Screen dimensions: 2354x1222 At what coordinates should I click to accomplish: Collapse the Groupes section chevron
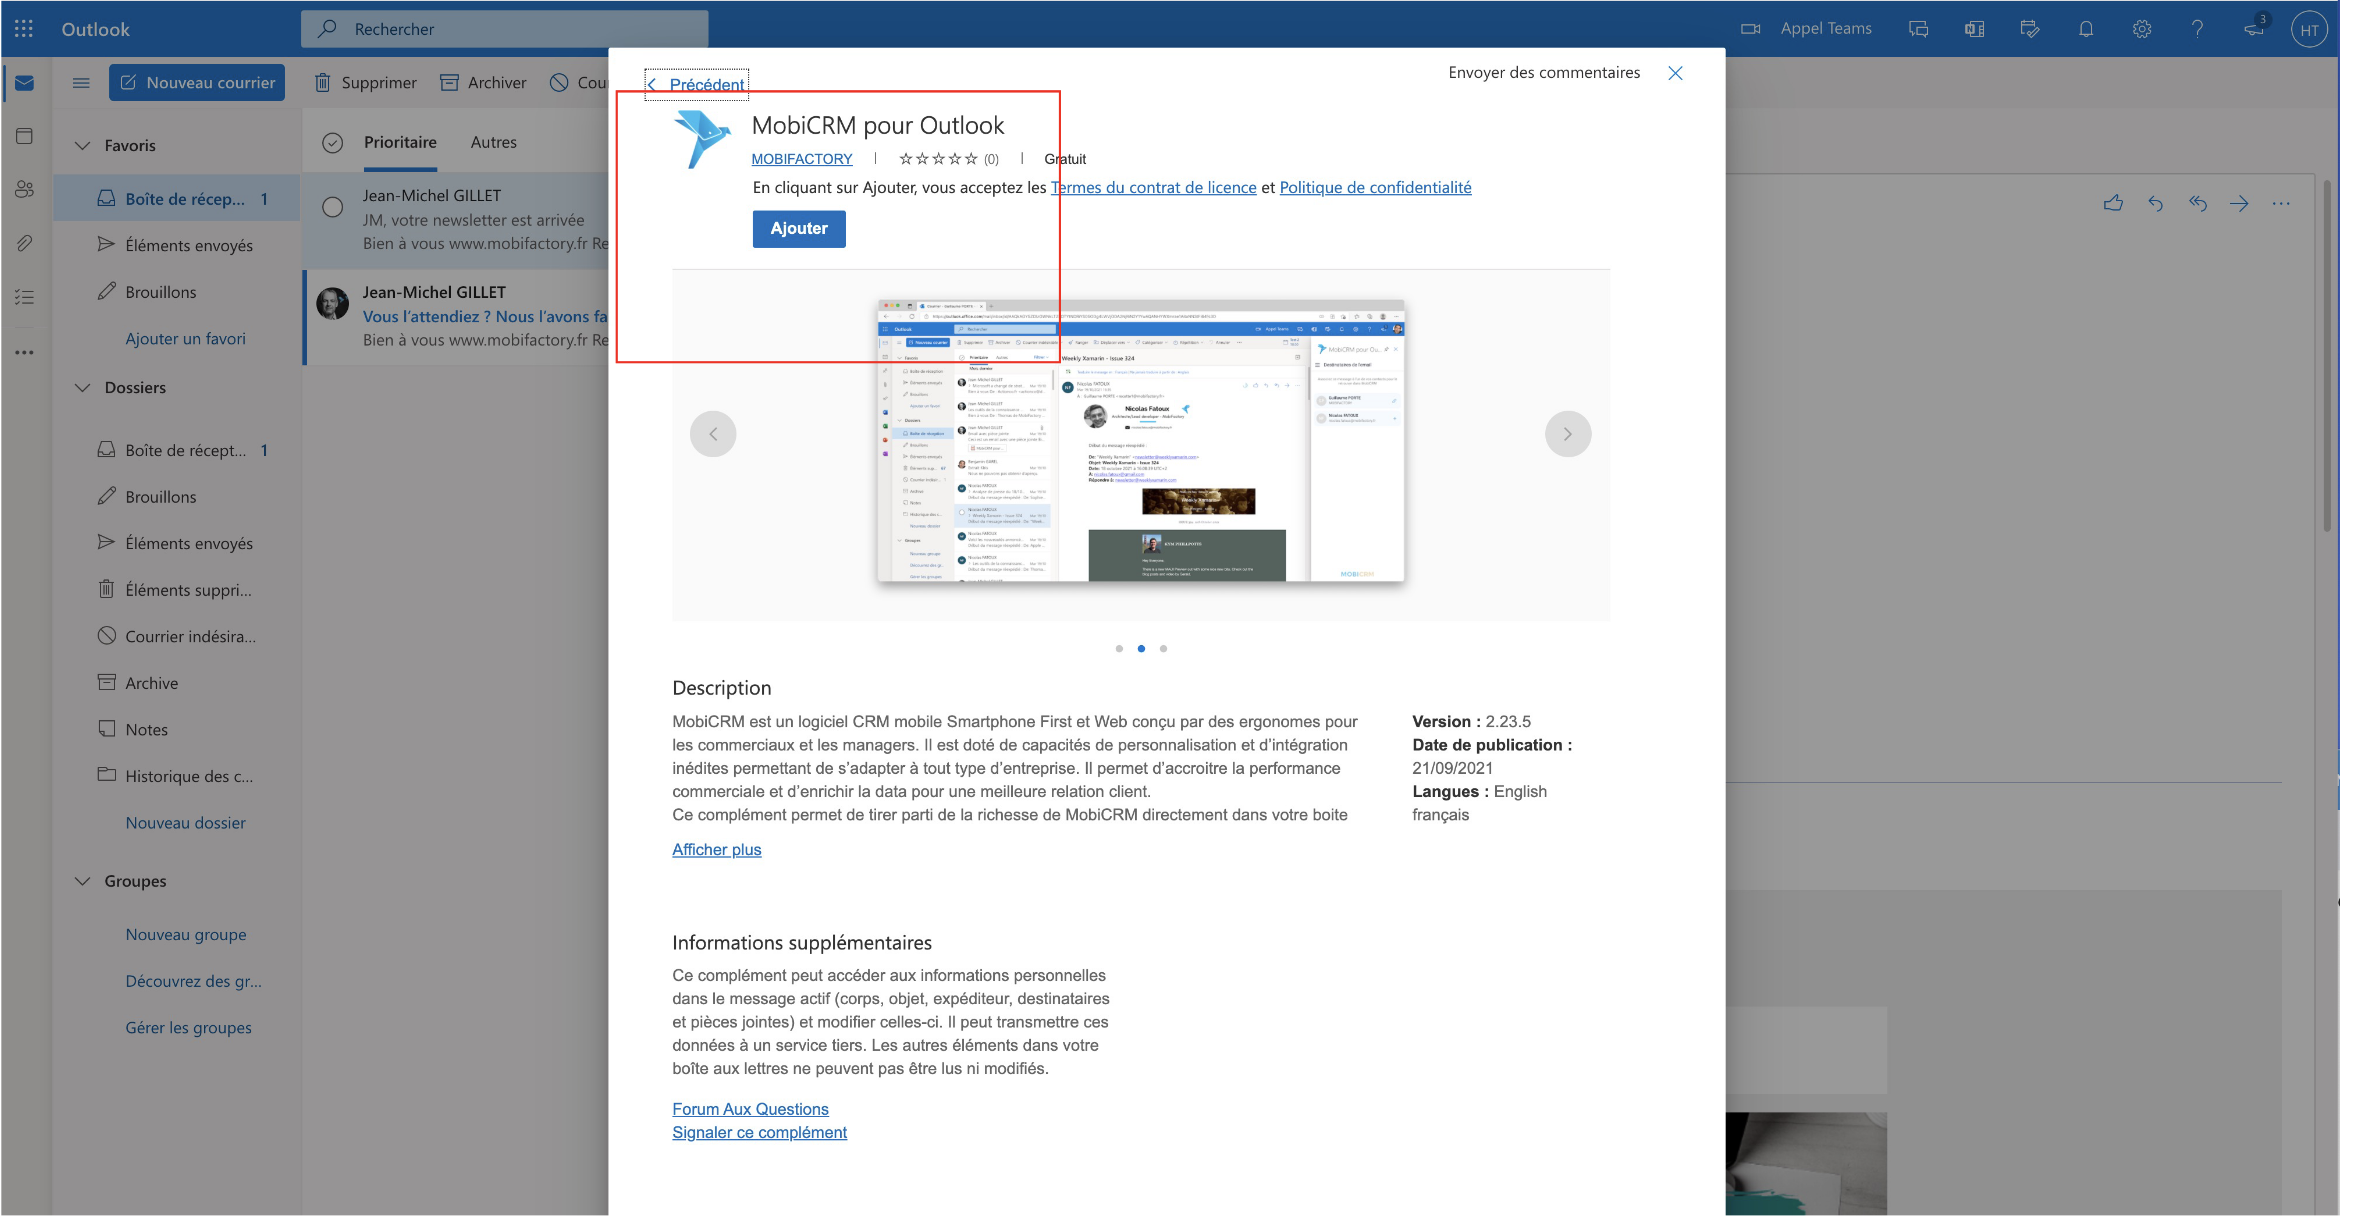[83, 881]
